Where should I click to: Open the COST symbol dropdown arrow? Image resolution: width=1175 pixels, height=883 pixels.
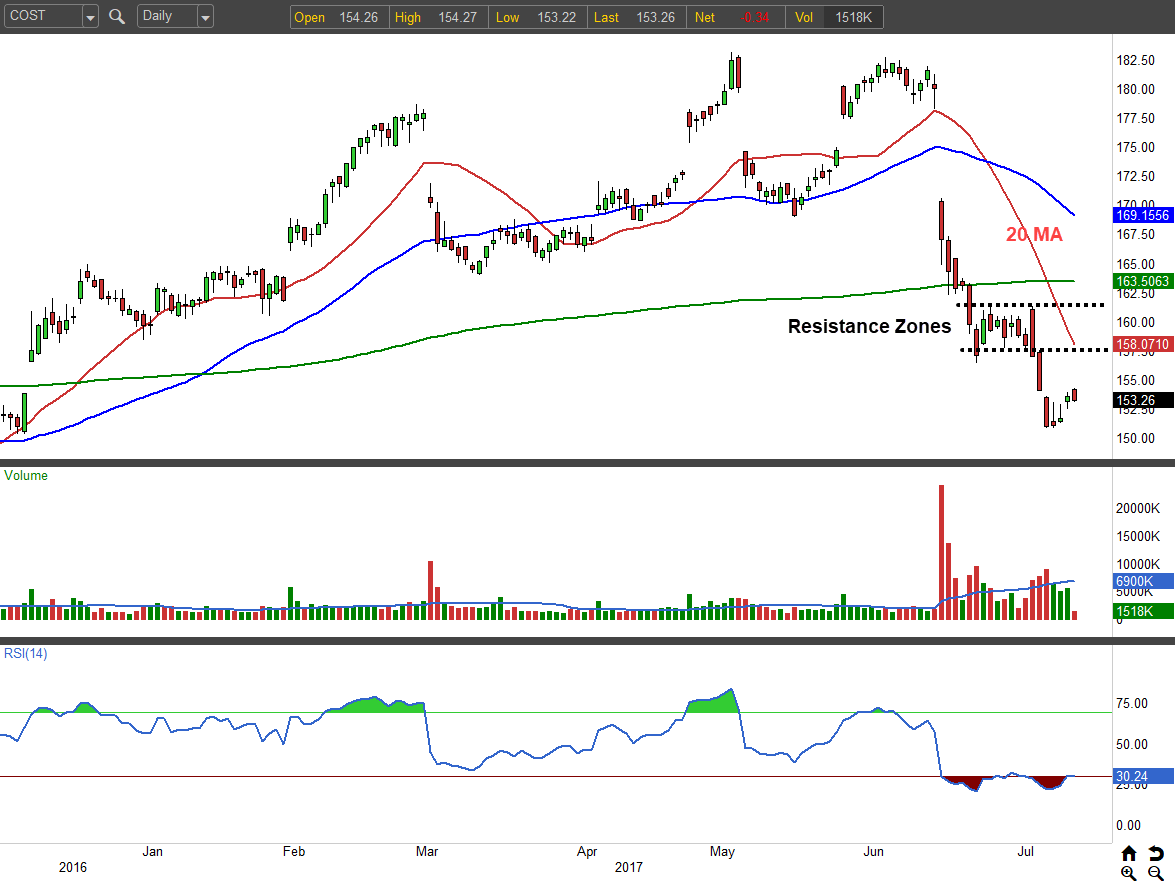(x=90, y=17)
